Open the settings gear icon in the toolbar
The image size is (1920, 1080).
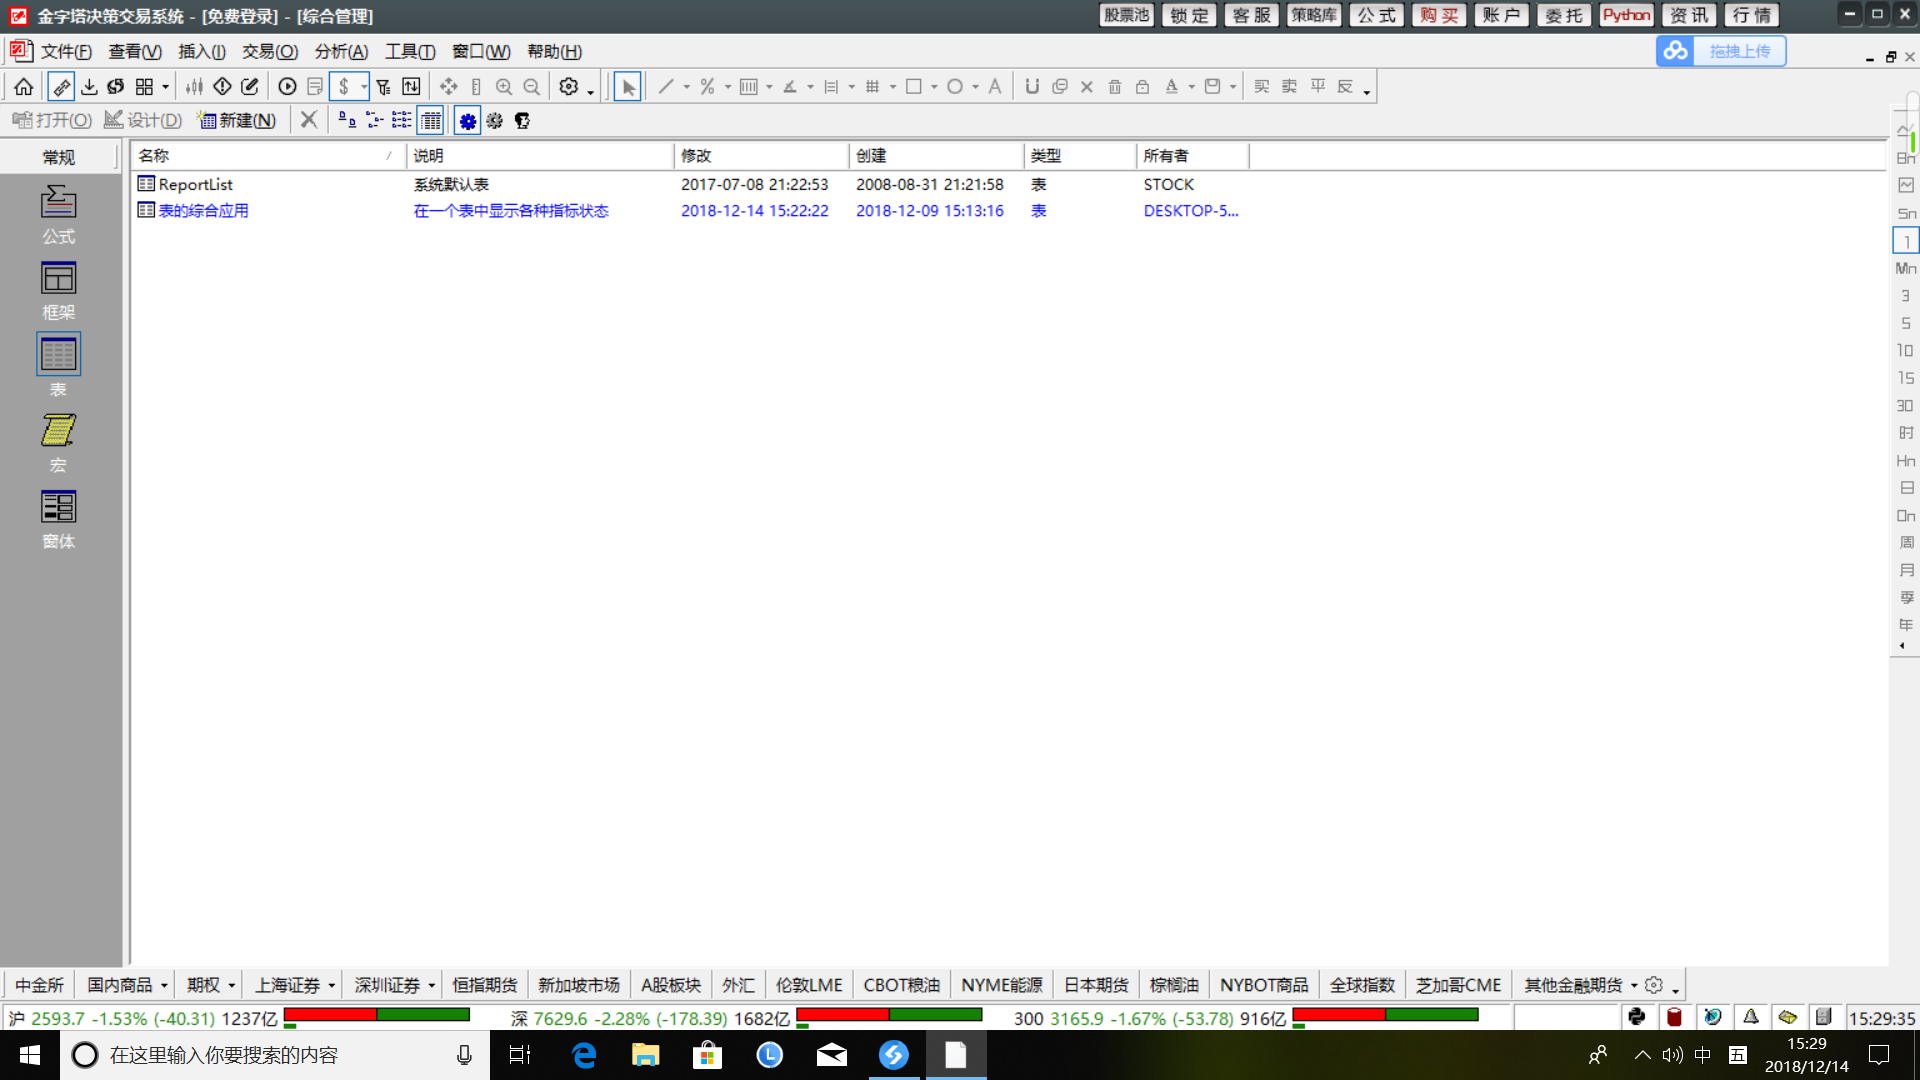[569, 87]
